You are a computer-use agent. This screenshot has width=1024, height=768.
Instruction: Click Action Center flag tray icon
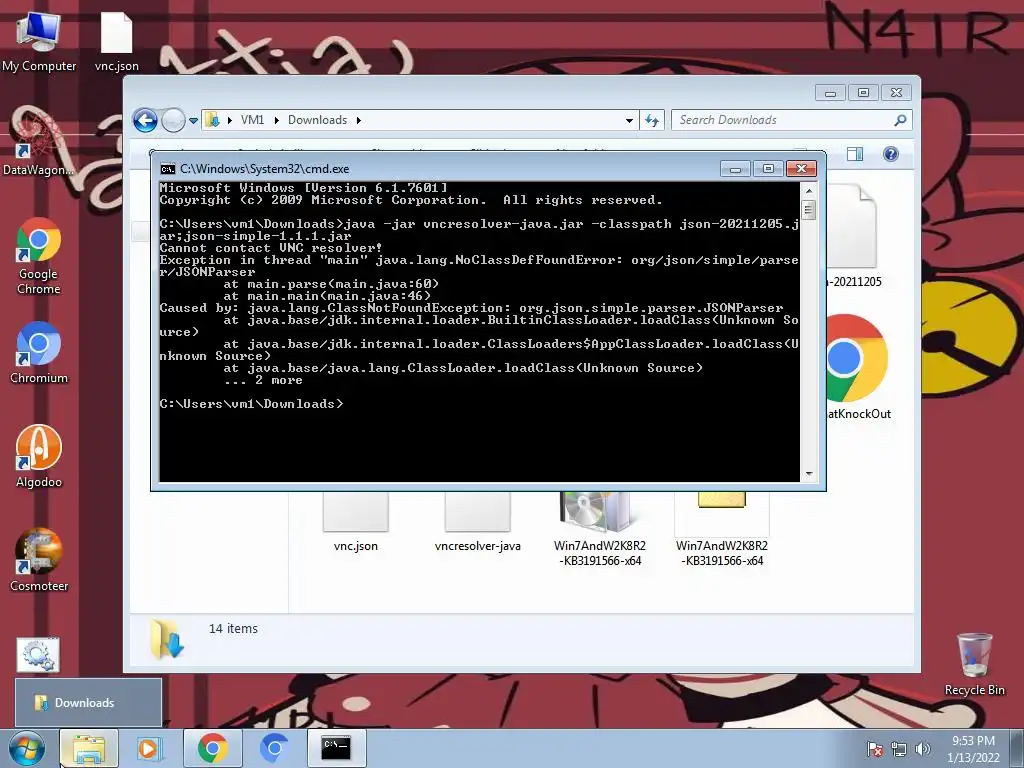pos(875,749)
